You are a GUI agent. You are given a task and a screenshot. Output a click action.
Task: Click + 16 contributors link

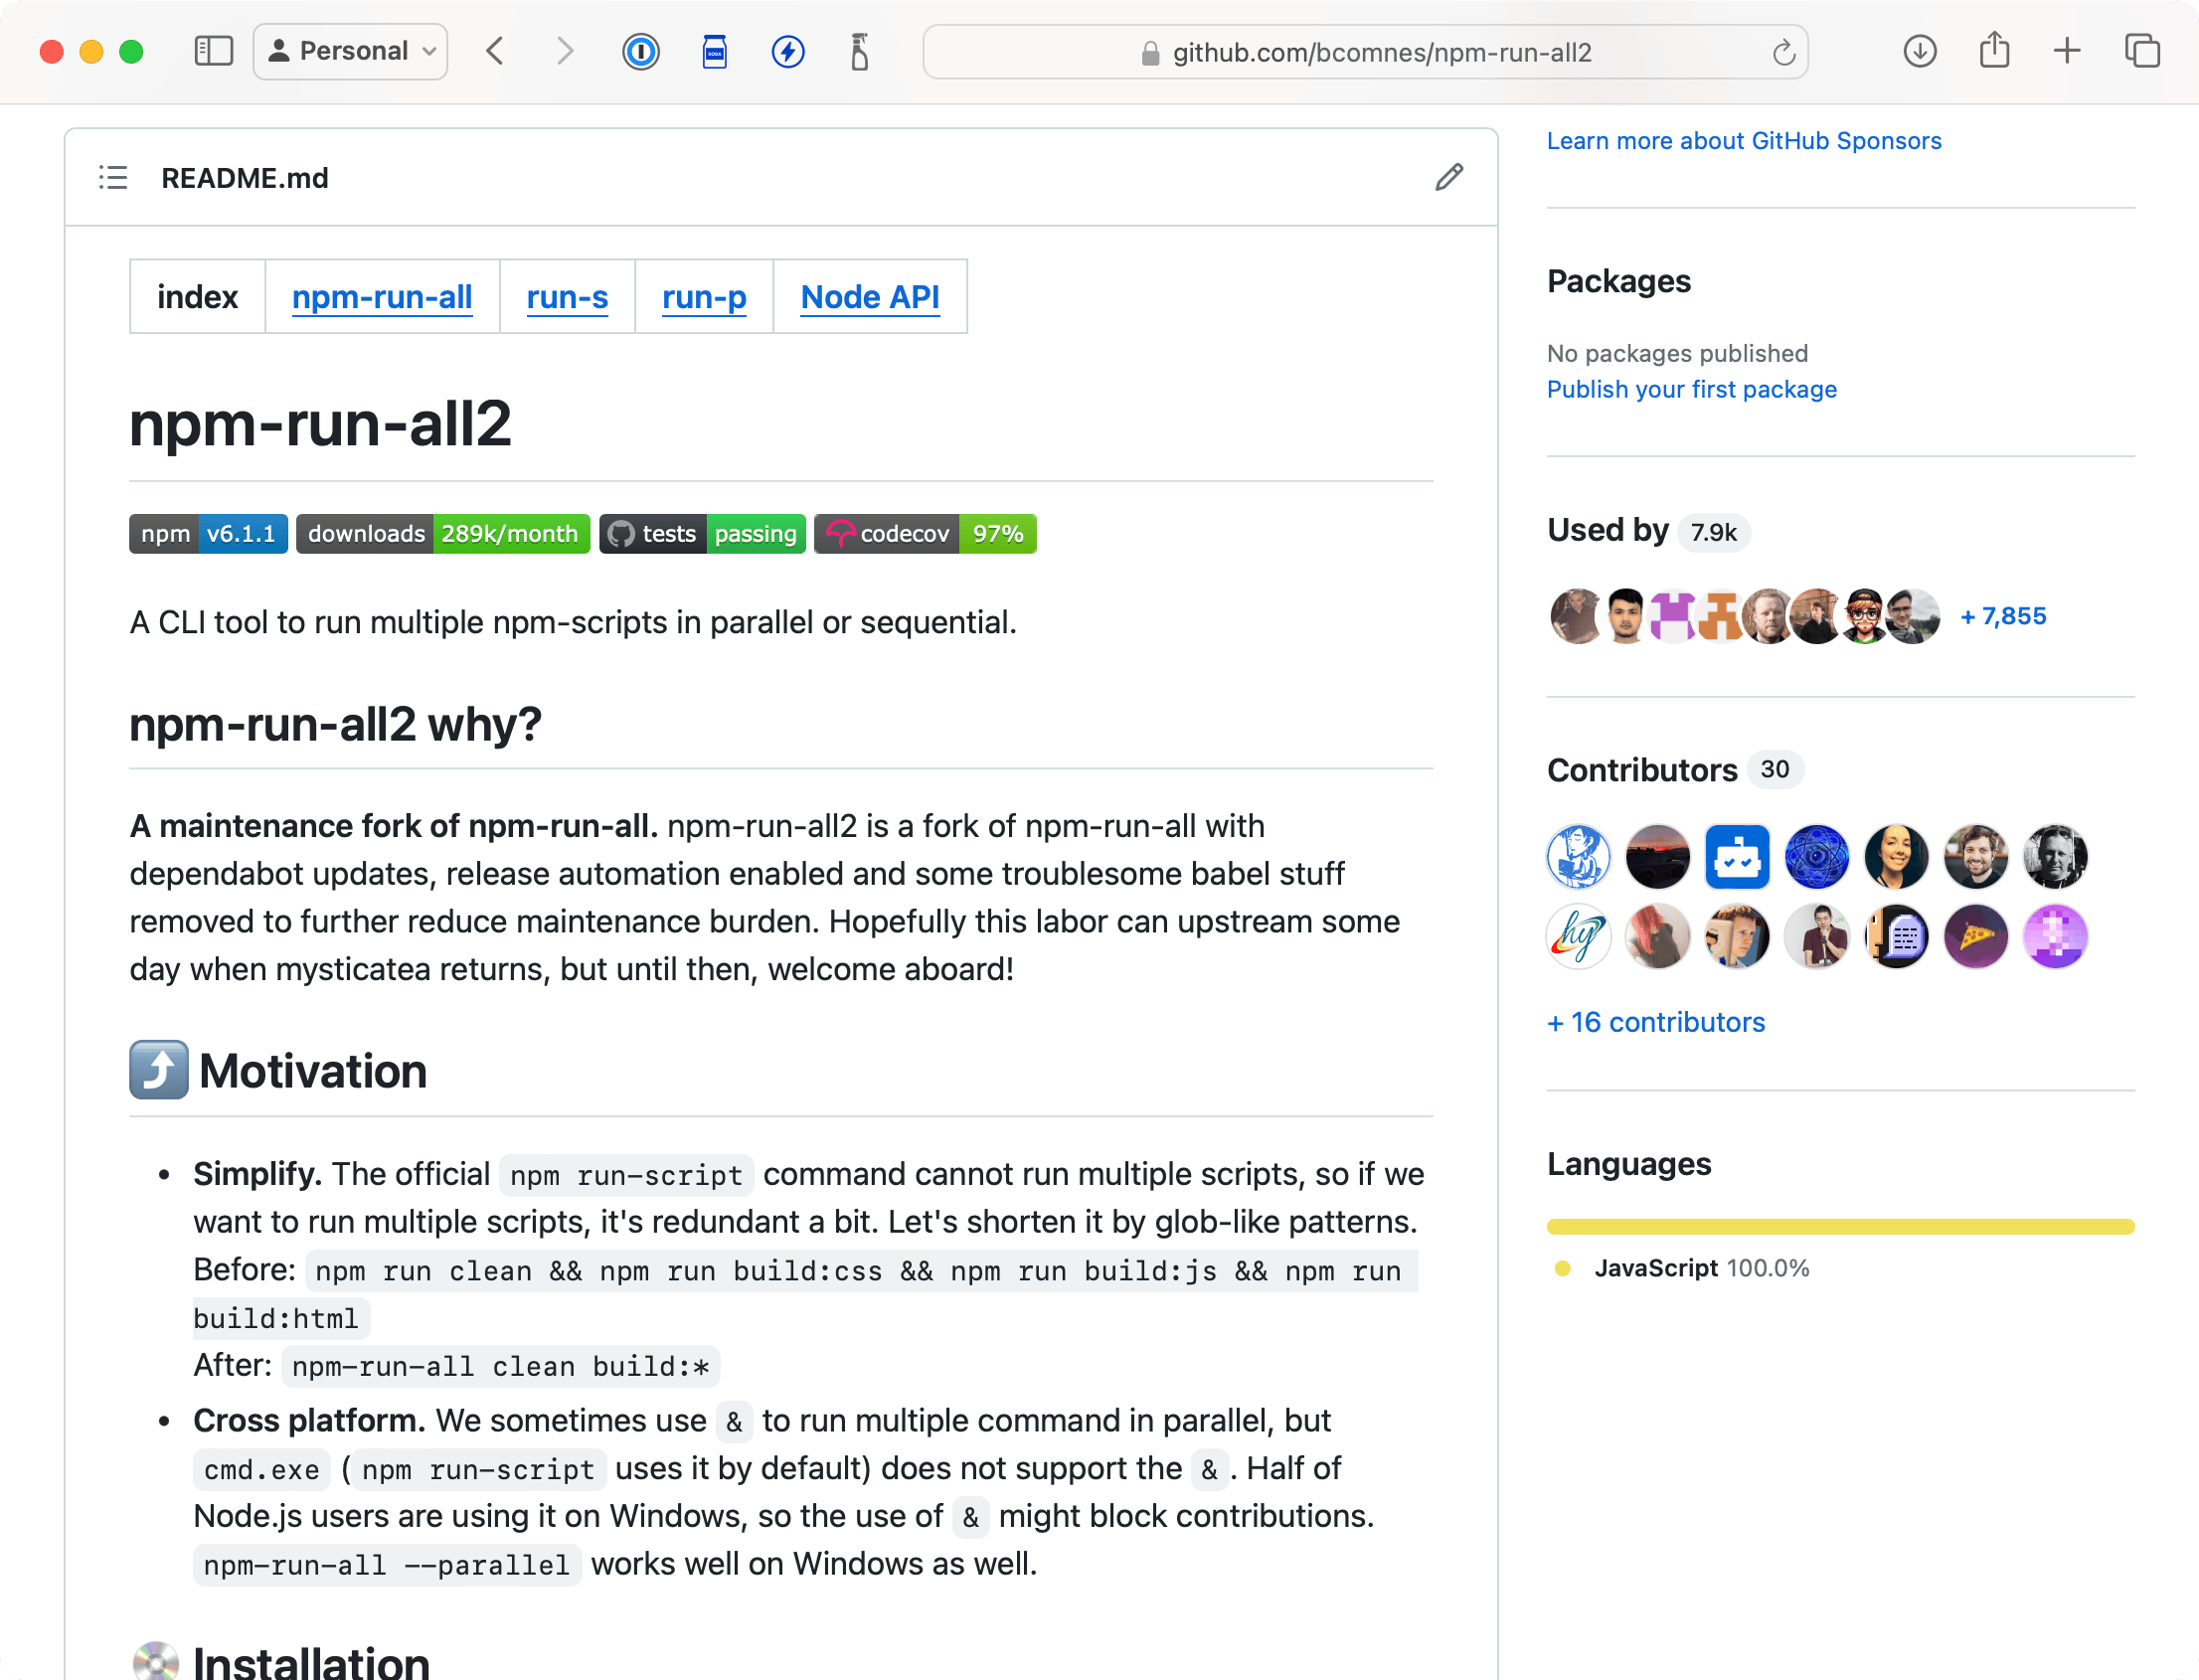[x=1656, y=1022]
